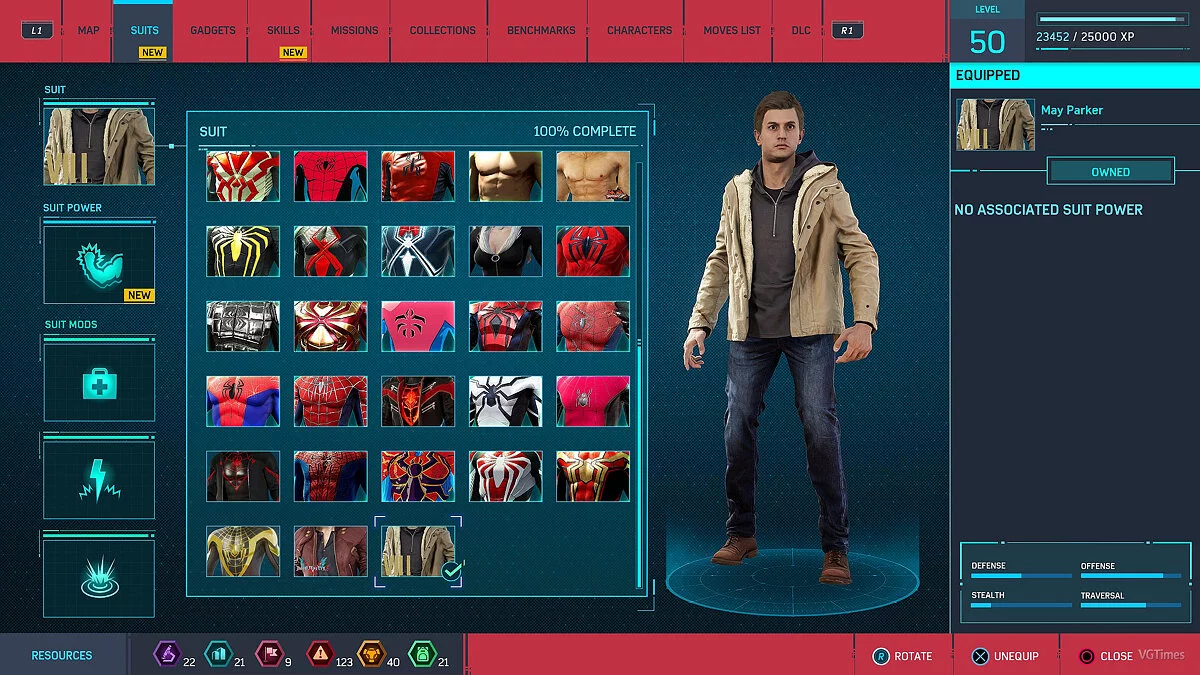Open the GADGETS tab
The width and height of the screenshot is (1200, 675).
pos(212,30)
